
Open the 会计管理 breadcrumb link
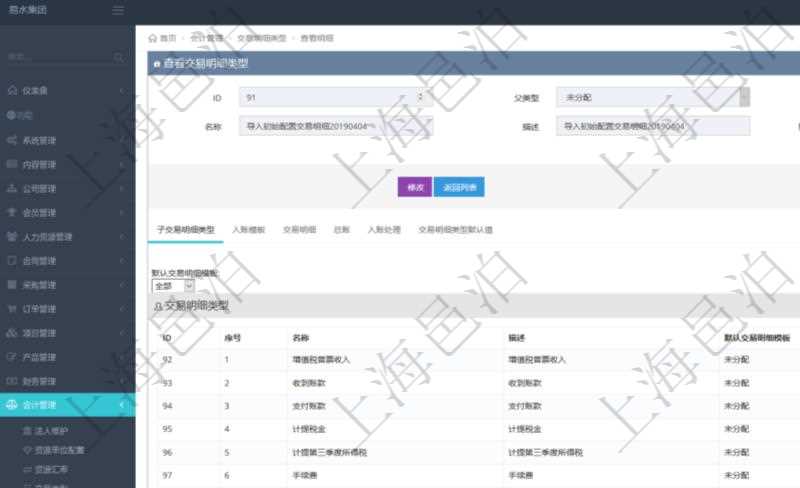coord(207,38)
